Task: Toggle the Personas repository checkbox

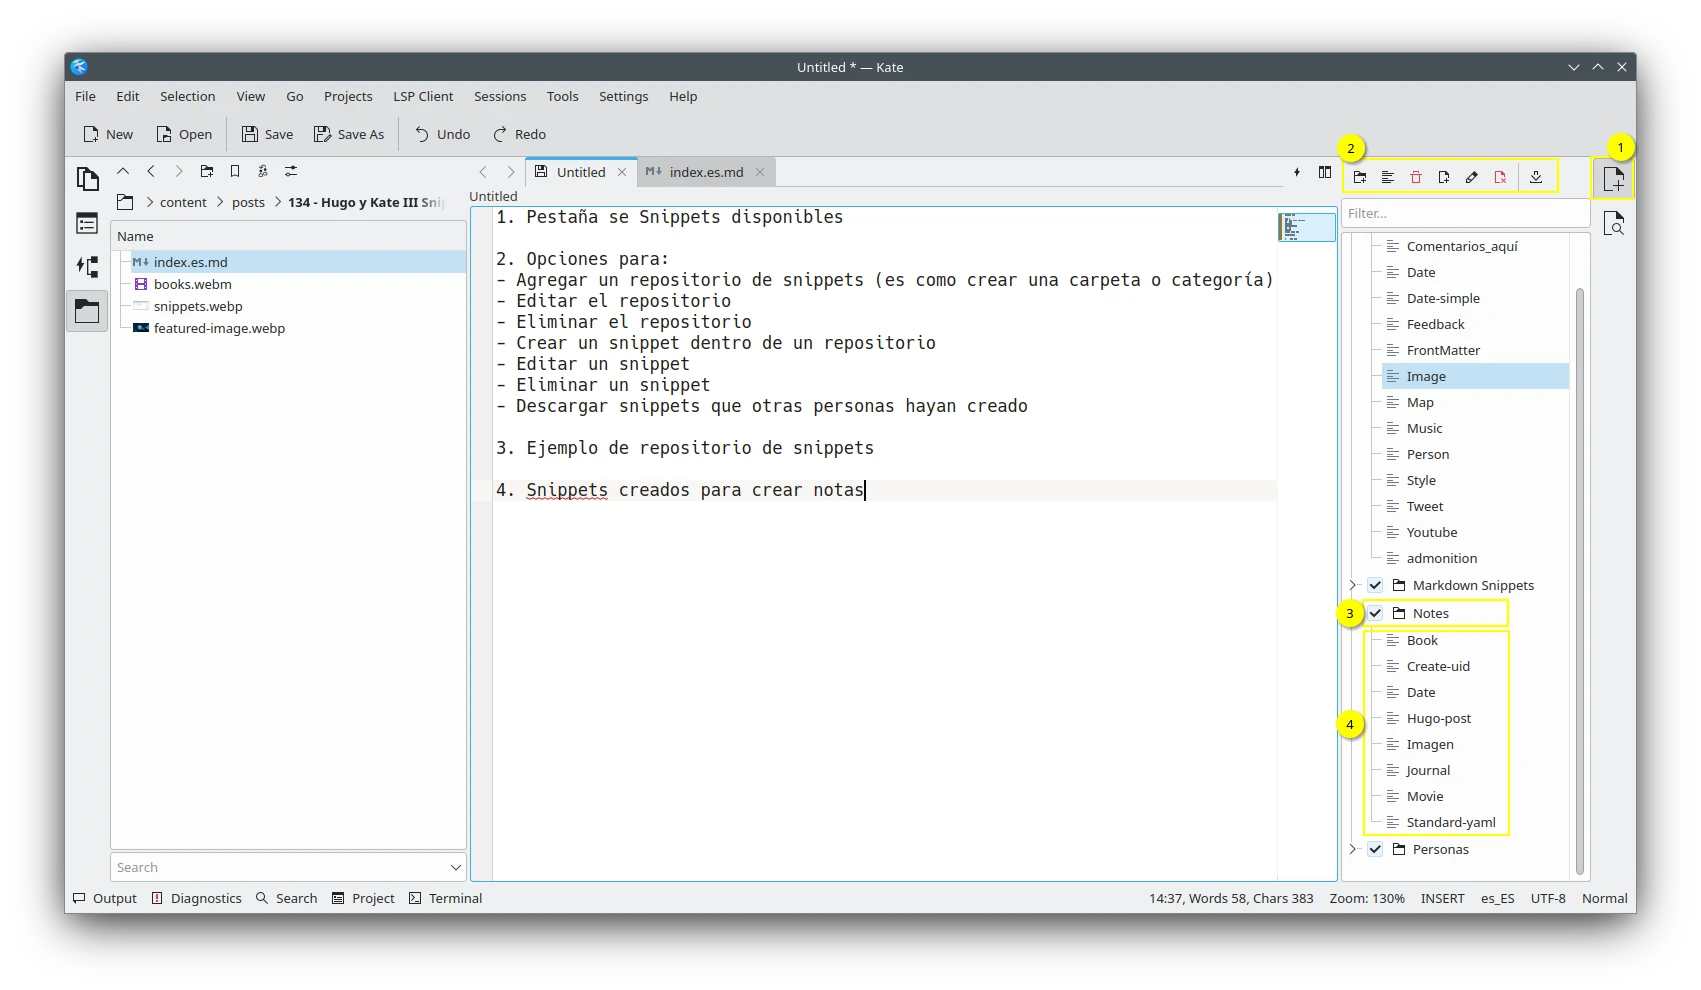Action: (1376, 849)
